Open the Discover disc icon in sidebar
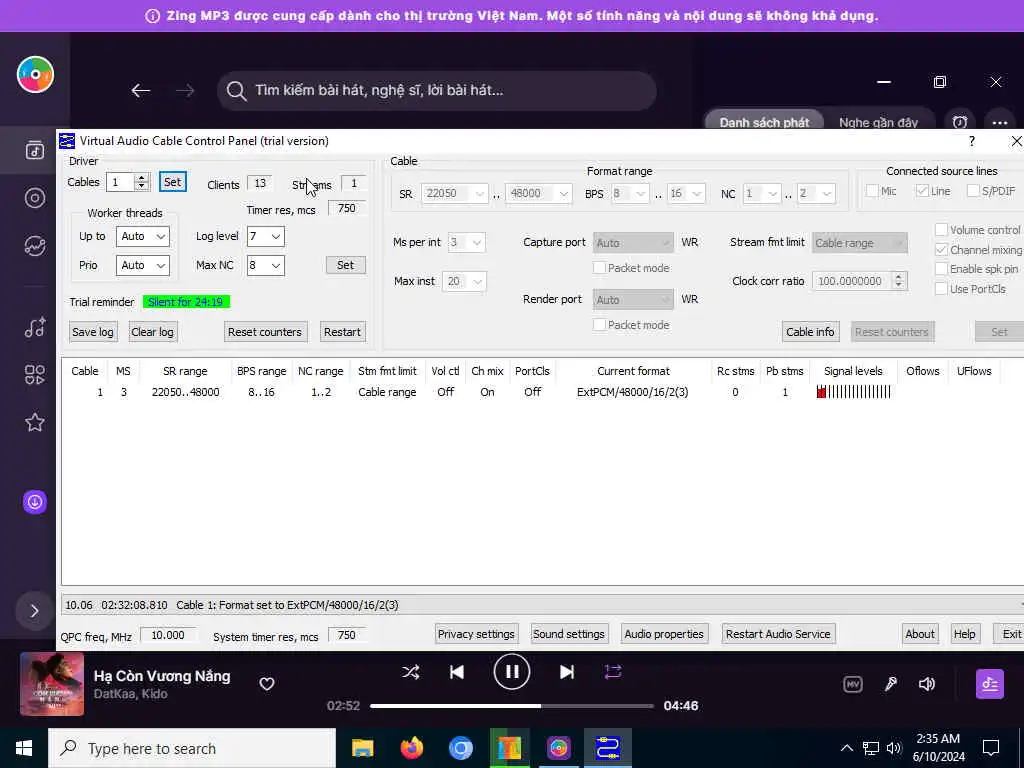The height and width of the screenshot is (768, 1024). 35,198
